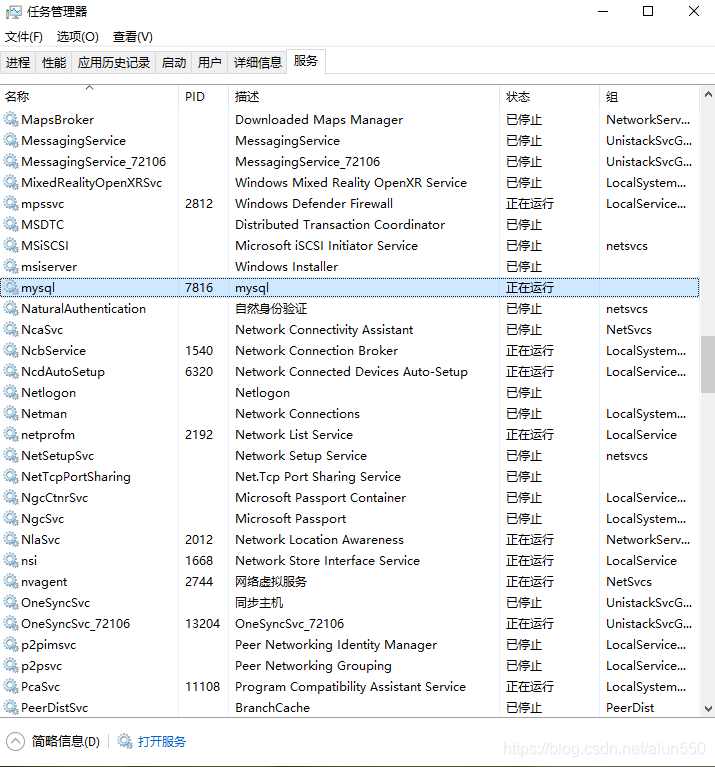This screenshot has height=767, width=715.
Task: Select the MessagingService row name
Action: click(73, 140)
